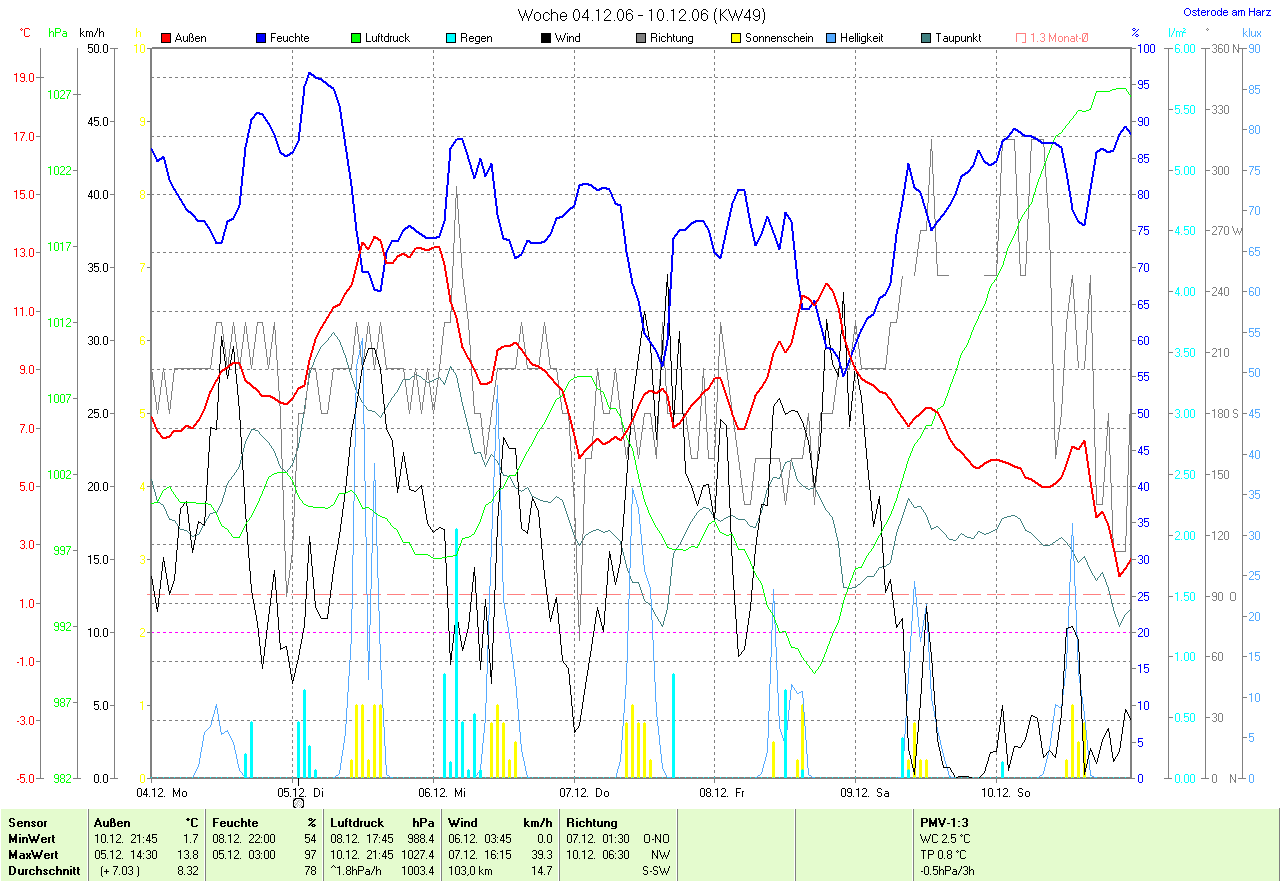
Task: Click the circle marker below 05.12. tick
Action: [x=298, y=802]
